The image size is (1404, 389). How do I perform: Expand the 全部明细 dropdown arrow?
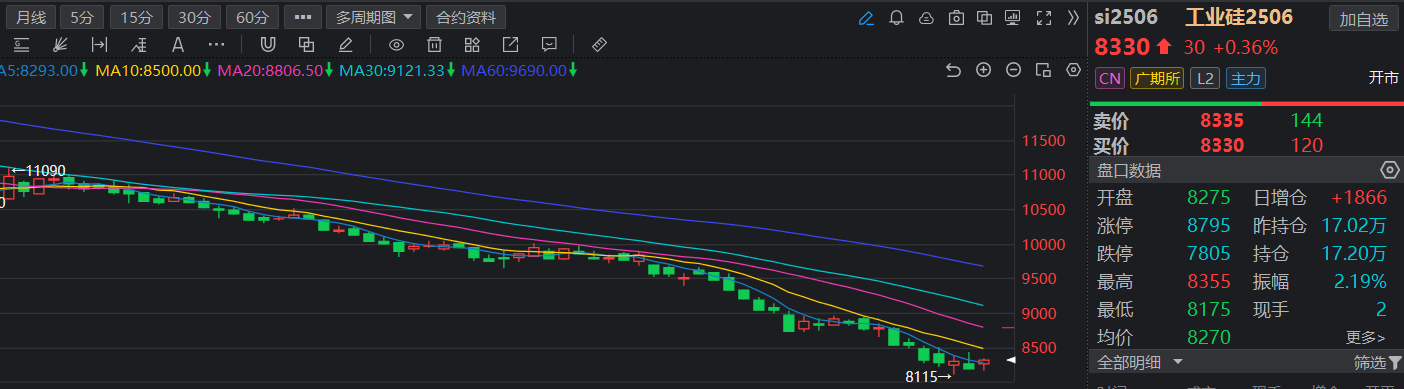point(1178,362)
